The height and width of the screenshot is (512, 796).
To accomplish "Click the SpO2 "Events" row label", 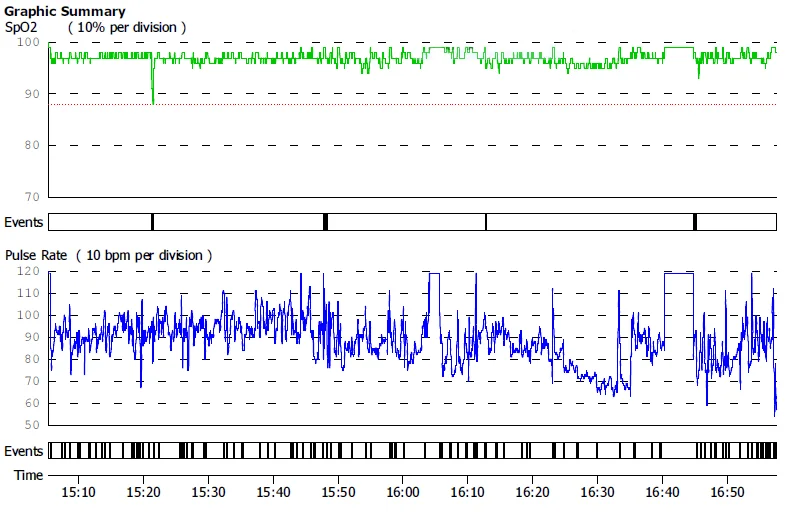I will click(23, 222).
